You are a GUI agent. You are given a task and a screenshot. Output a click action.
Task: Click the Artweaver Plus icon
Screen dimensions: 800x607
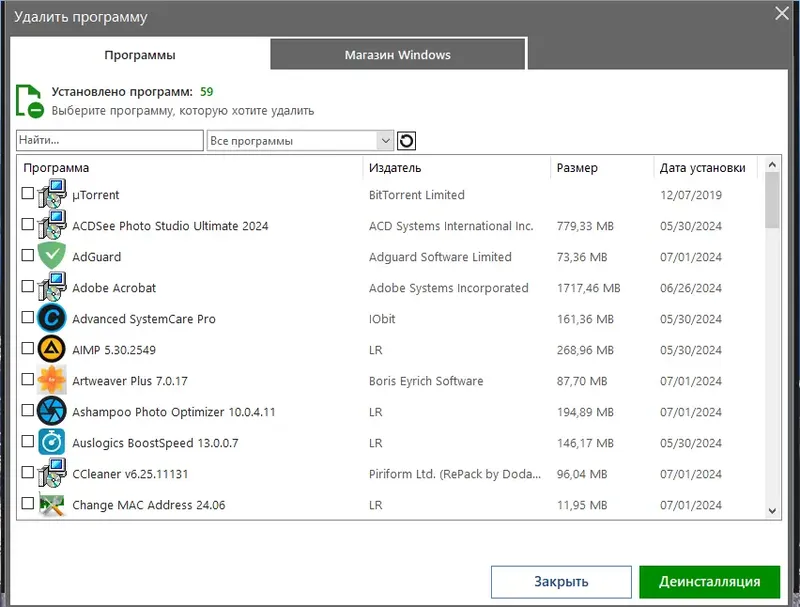click(51, 381)
